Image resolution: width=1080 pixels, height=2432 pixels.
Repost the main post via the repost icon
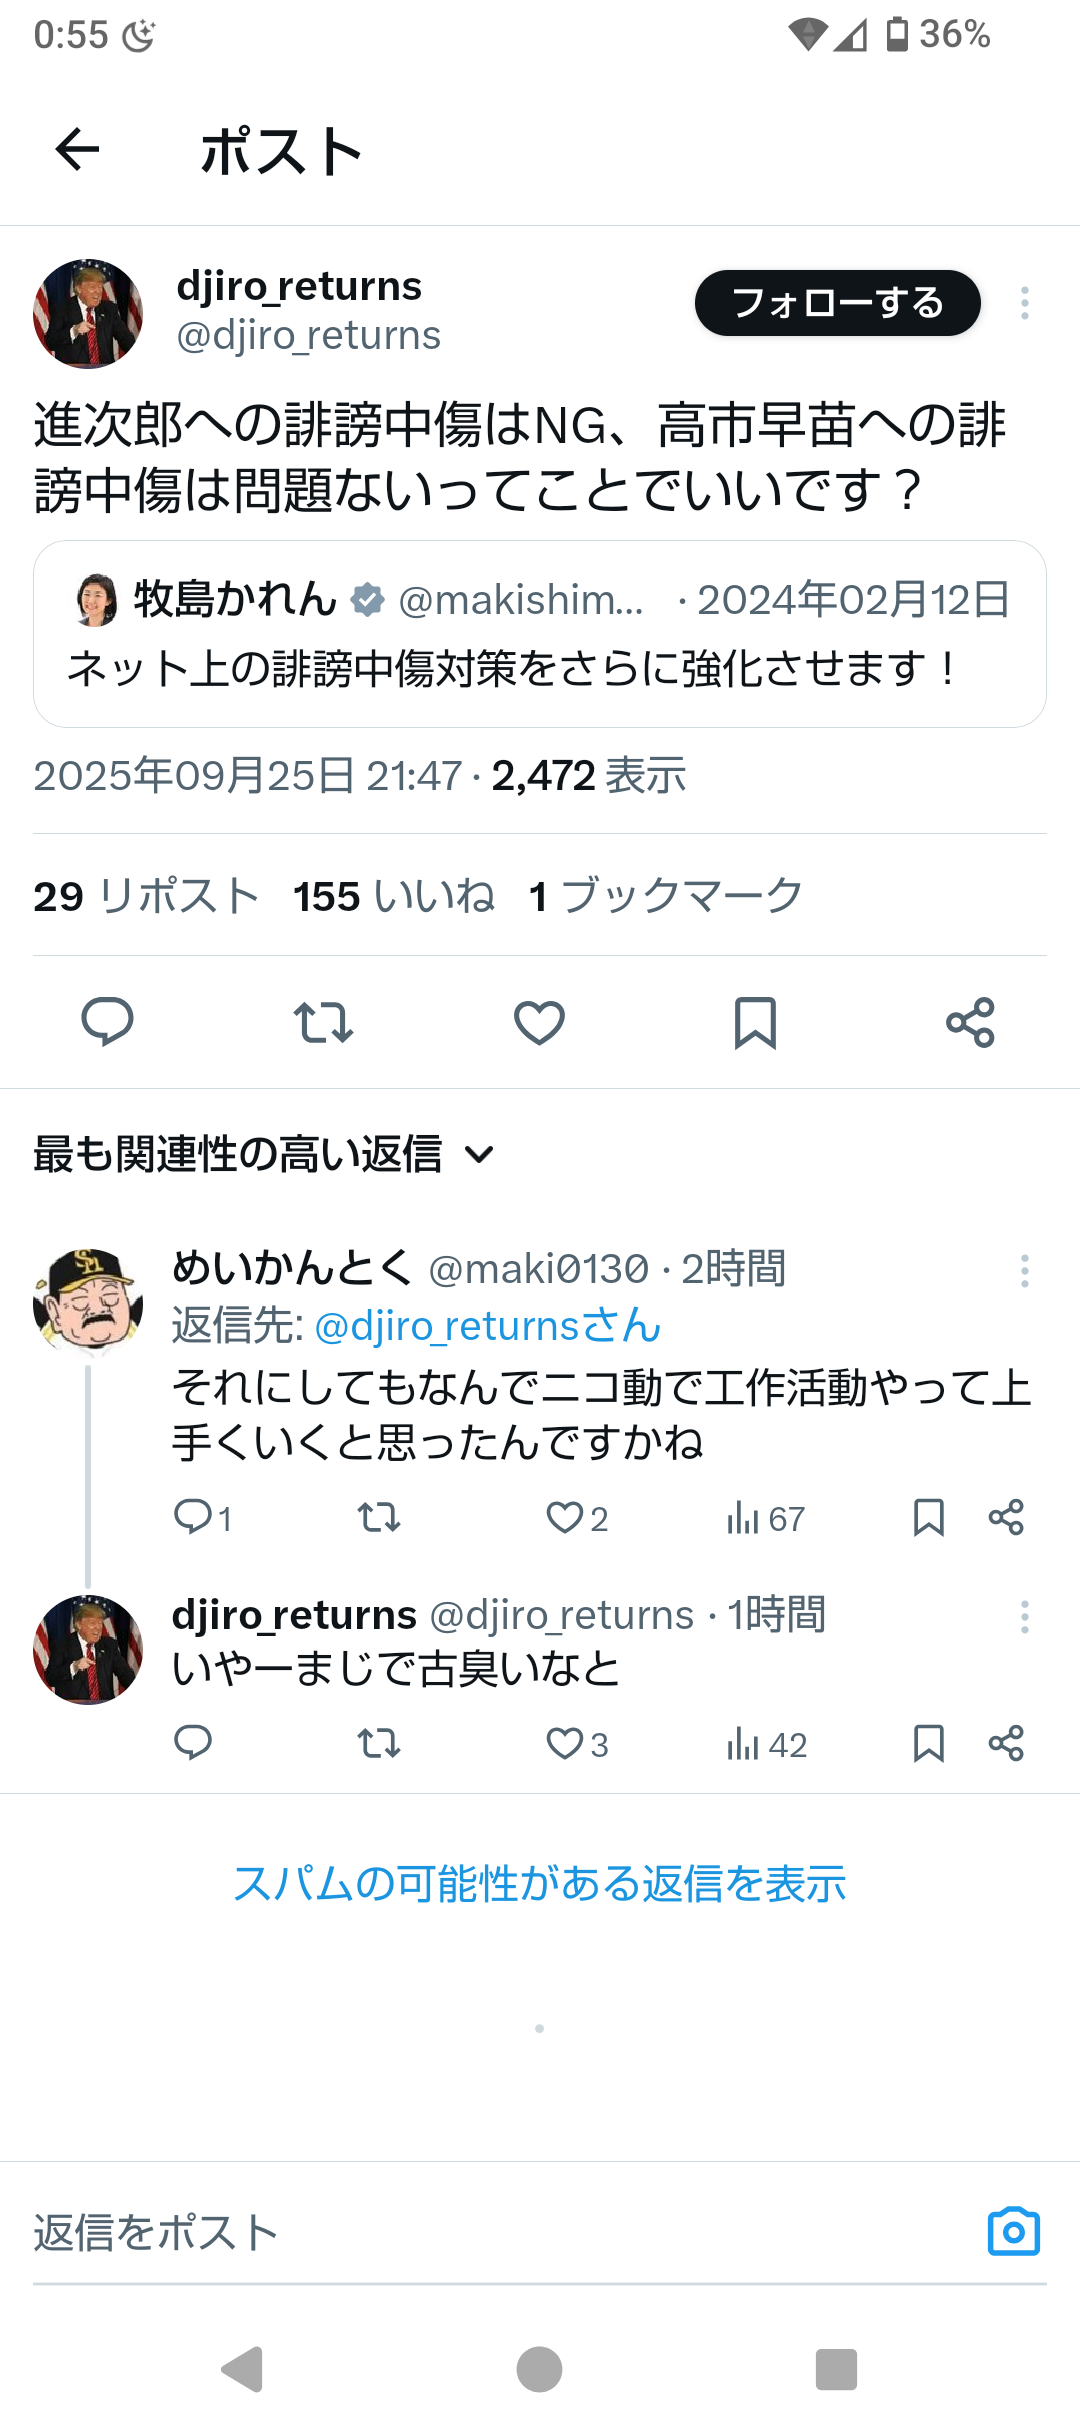point(323,1022)
